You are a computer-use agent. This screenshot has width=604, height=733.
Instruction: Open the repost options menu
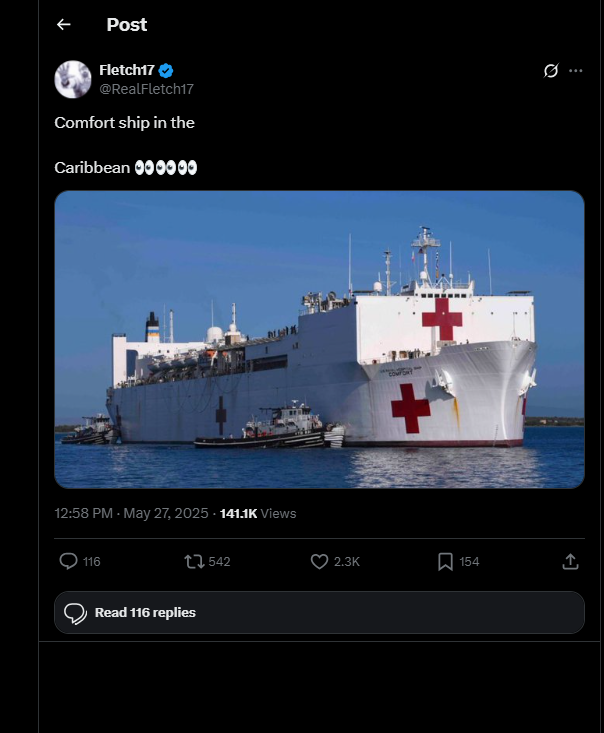pos(194,562)
